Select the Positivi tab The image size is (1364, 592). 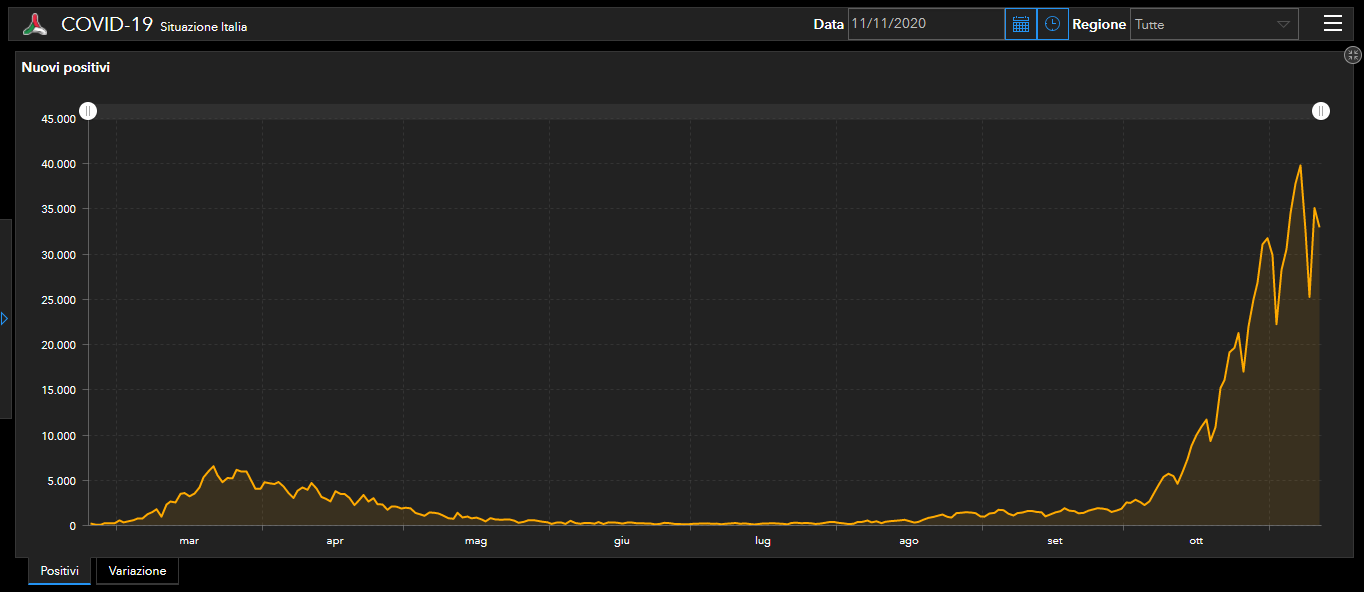pyautogui.click(x=59, y=571)
